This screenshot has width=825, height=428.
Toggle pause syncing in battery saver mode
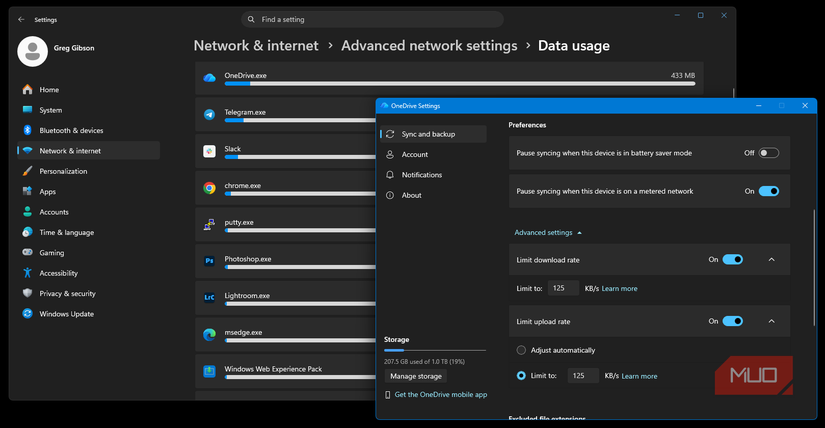[769, 153]
